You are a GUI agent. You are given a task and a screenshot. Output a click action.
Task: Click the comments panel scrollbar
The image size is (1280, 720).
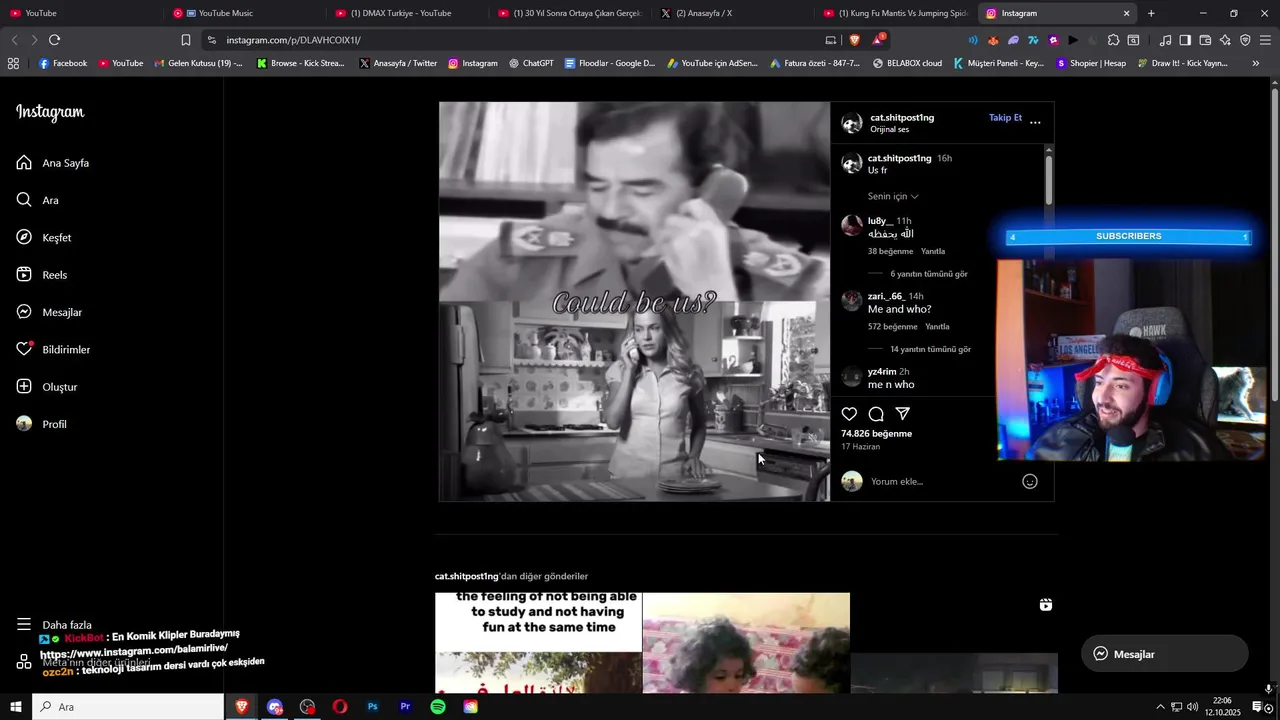1048,180
